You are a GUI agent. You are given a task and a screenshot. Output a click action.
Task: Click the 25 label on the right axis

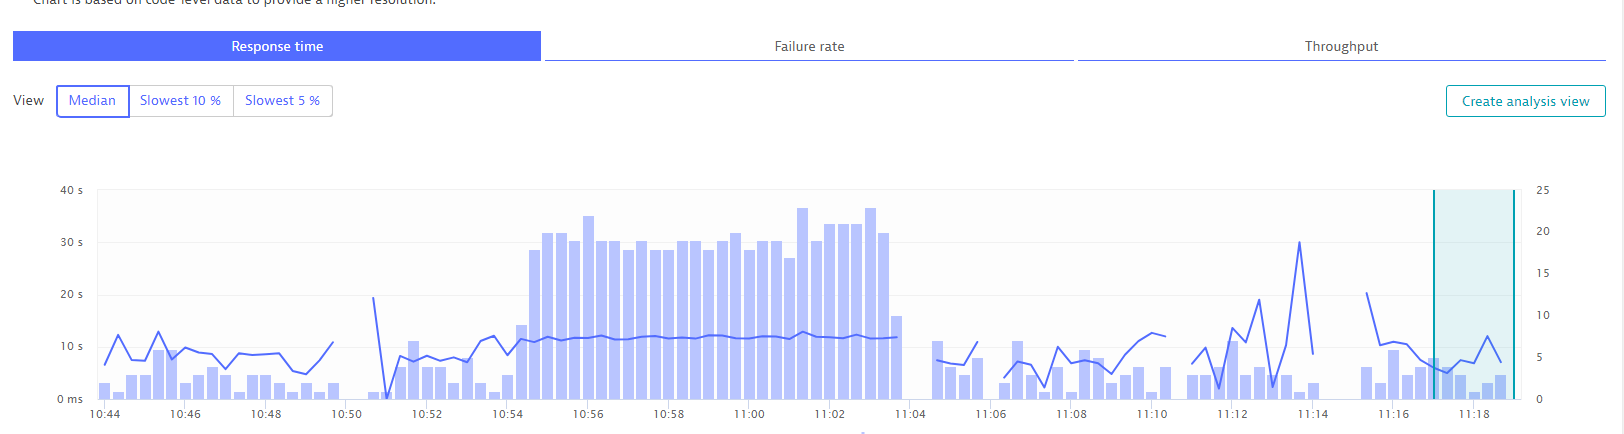[1543, 190]
